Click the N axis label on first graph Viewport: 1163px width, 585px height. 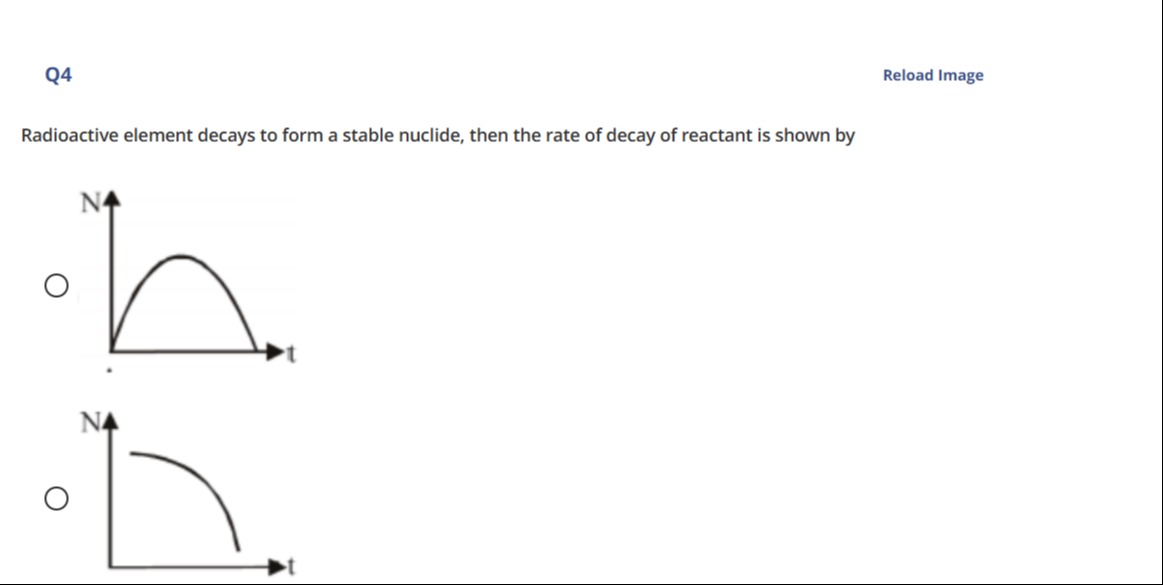click(90, 202)
